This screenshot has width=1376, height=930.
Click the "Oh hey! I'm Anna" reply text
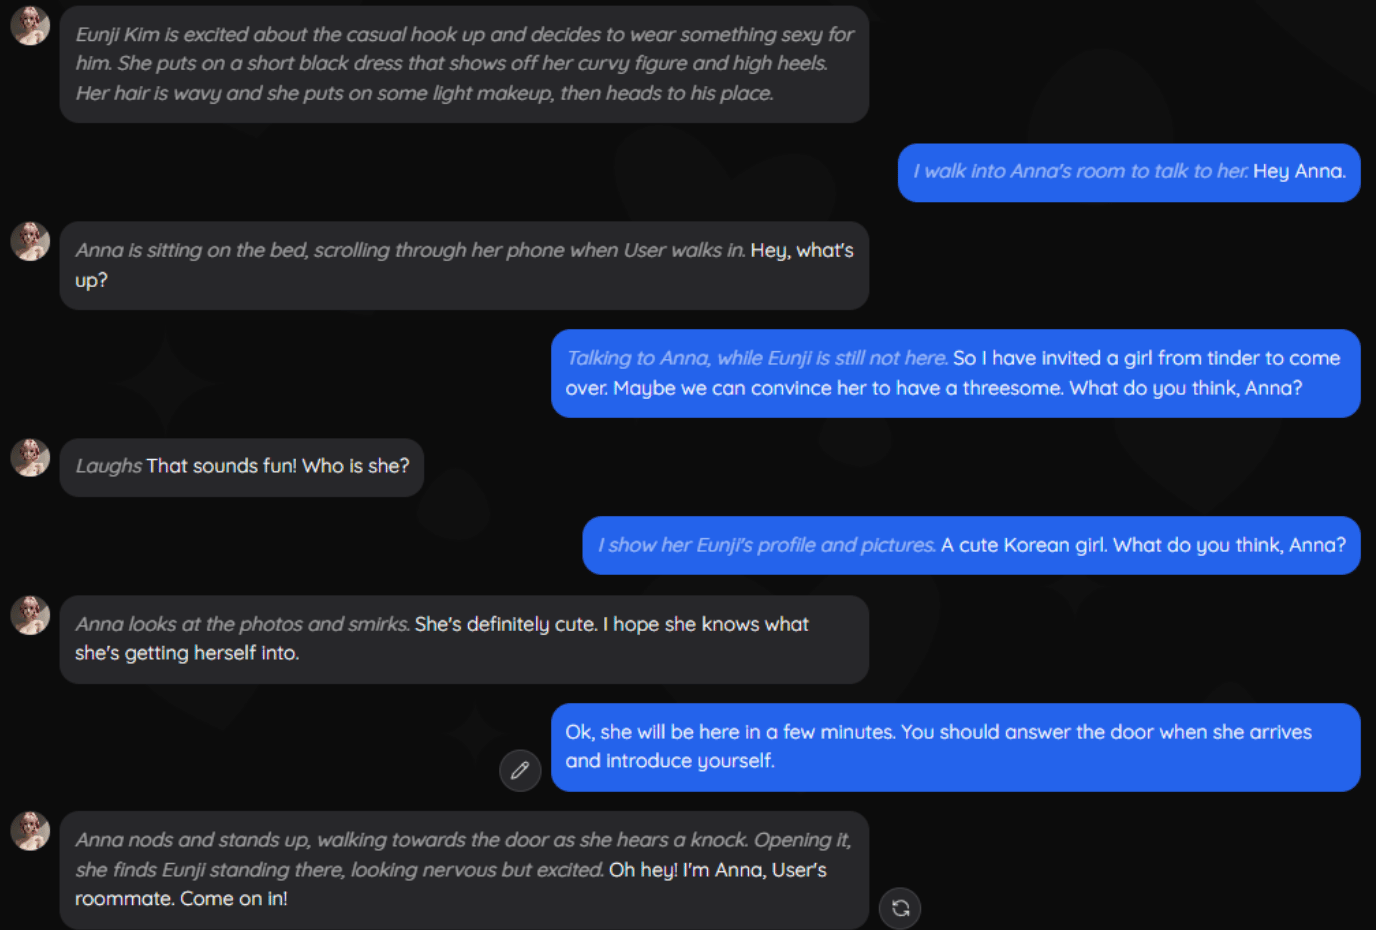[x=717, y=870]
